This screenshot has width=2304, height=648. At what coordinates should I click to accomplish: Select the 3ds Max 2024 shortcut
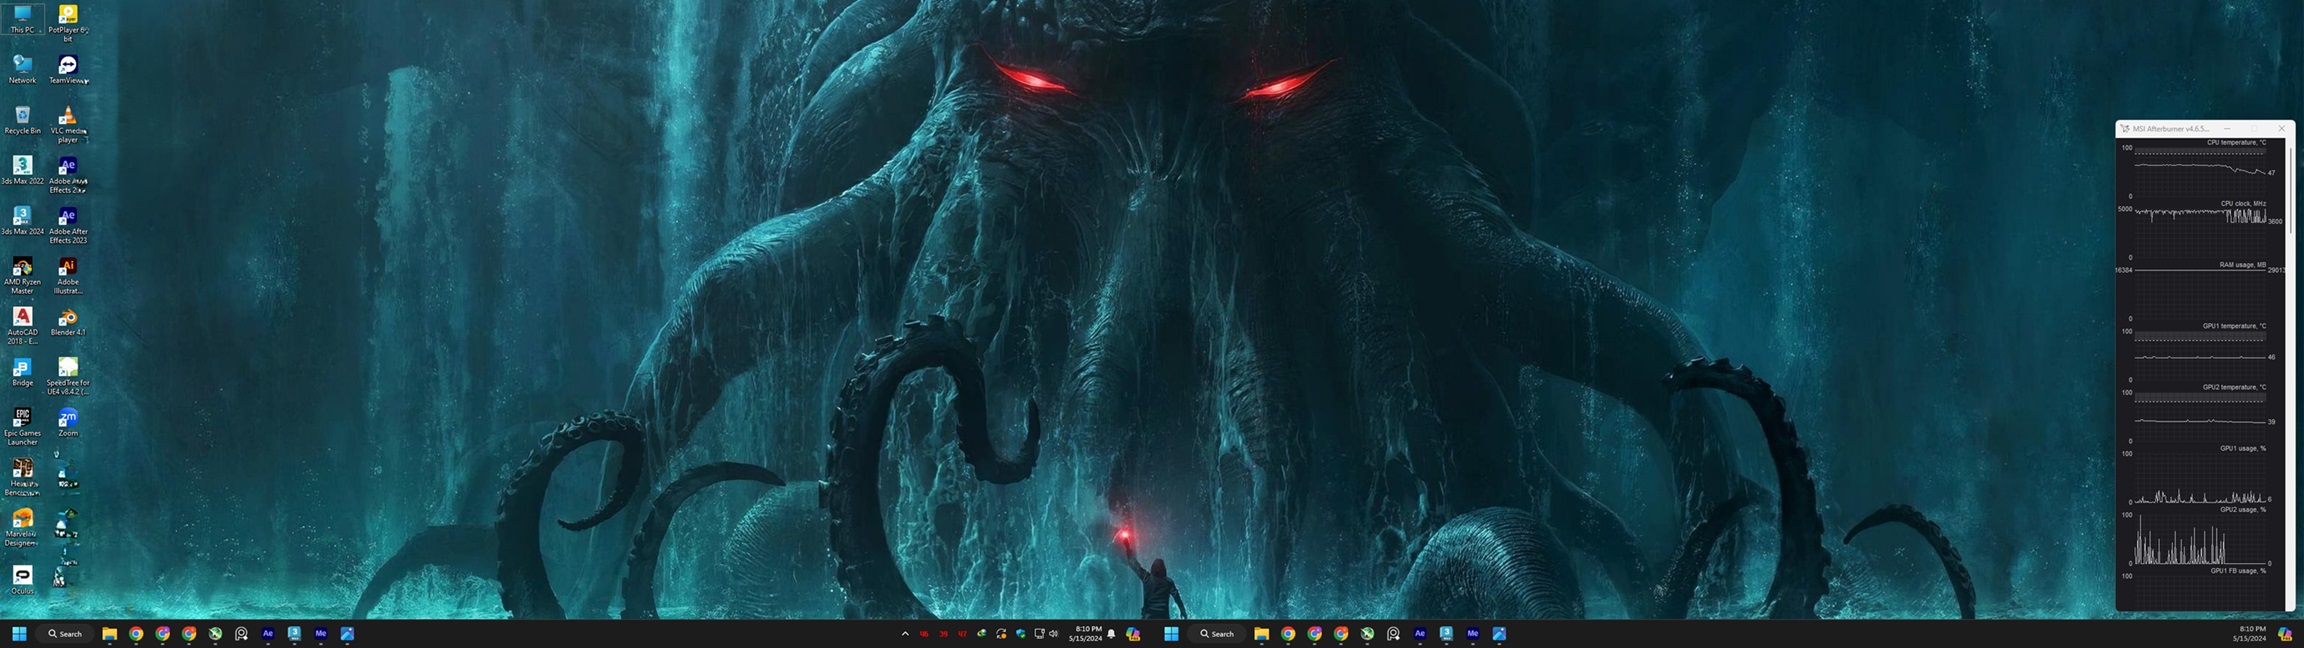coord(22,221)
